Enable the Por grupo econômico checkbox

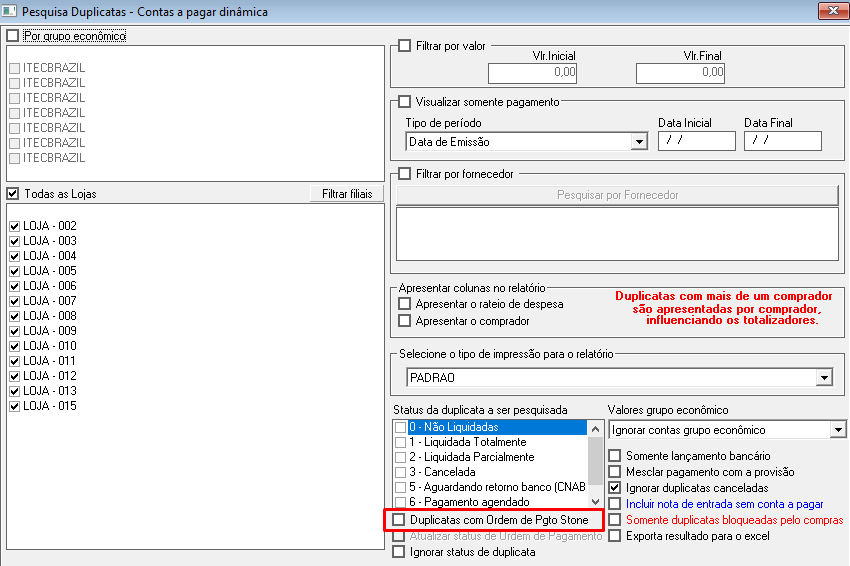point(12,36)
